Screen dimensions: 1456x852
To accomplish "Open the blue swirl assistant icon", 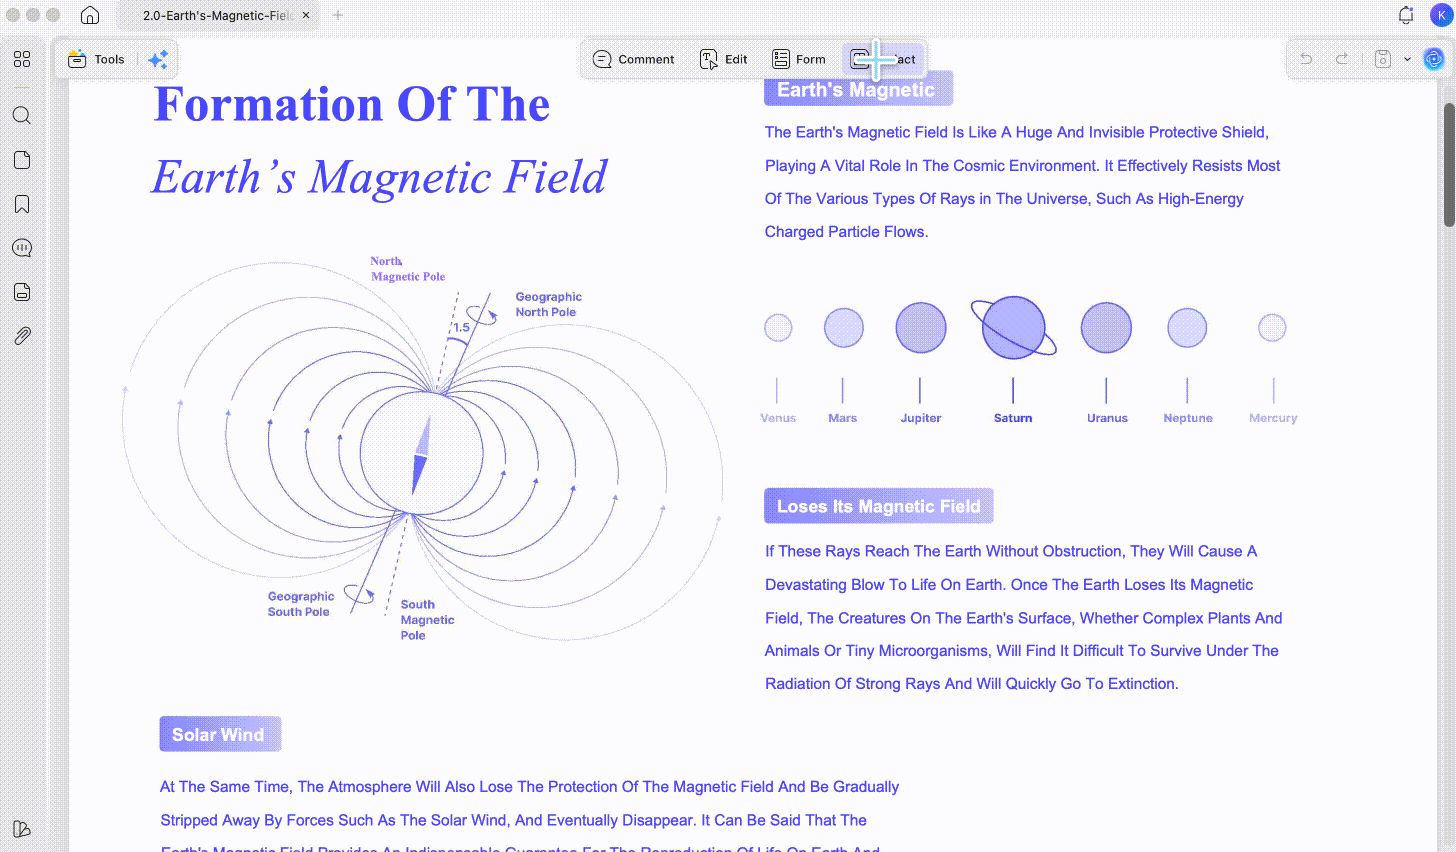I will 1434,59.
